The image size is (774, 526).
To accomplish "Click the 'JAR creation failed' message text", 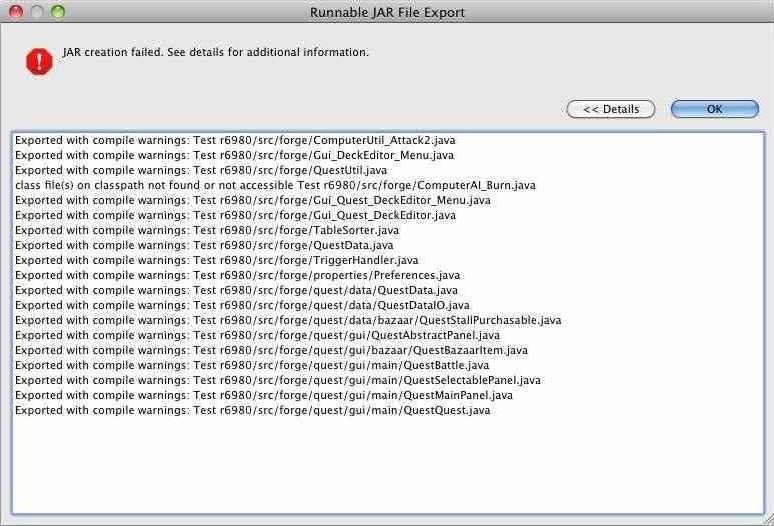I will 215,52.
